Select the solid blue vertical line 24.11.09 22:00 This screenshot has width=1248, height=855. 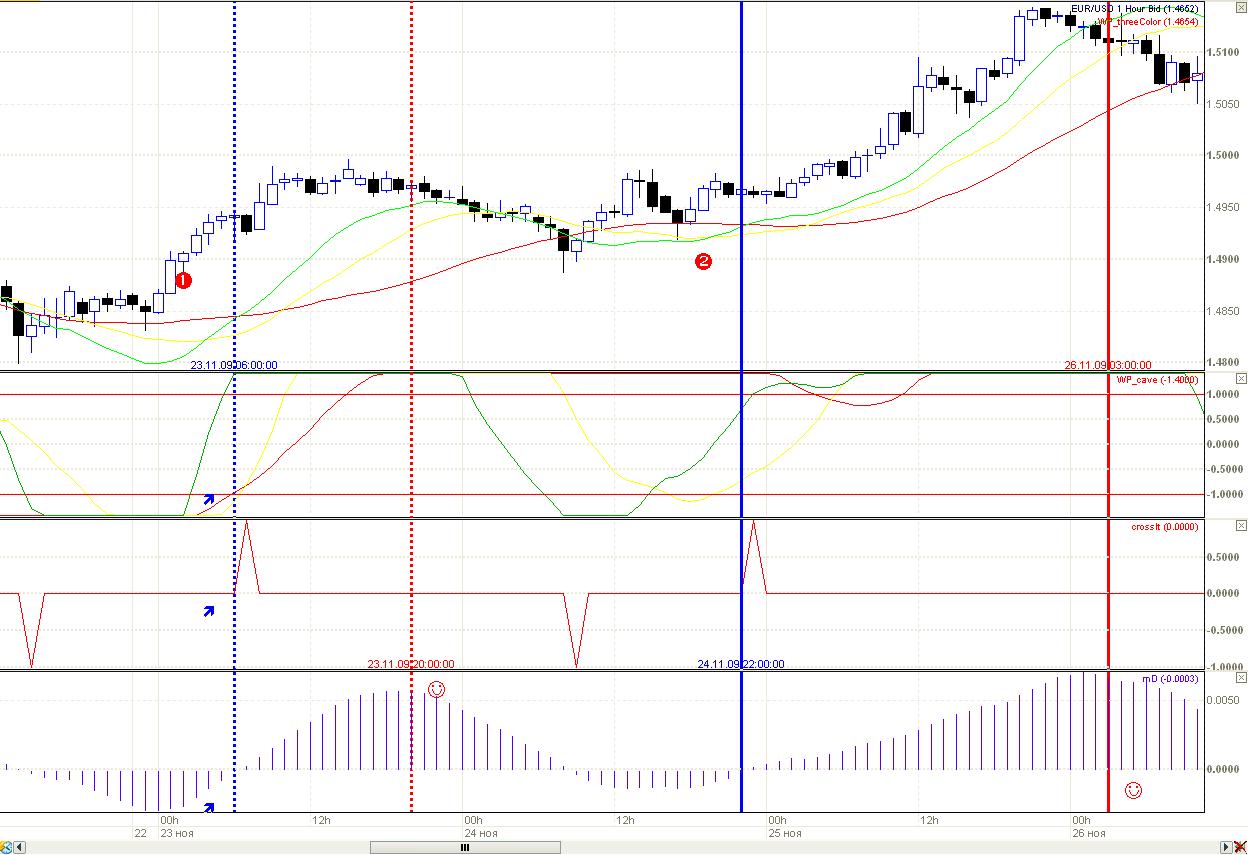[741, 300]
